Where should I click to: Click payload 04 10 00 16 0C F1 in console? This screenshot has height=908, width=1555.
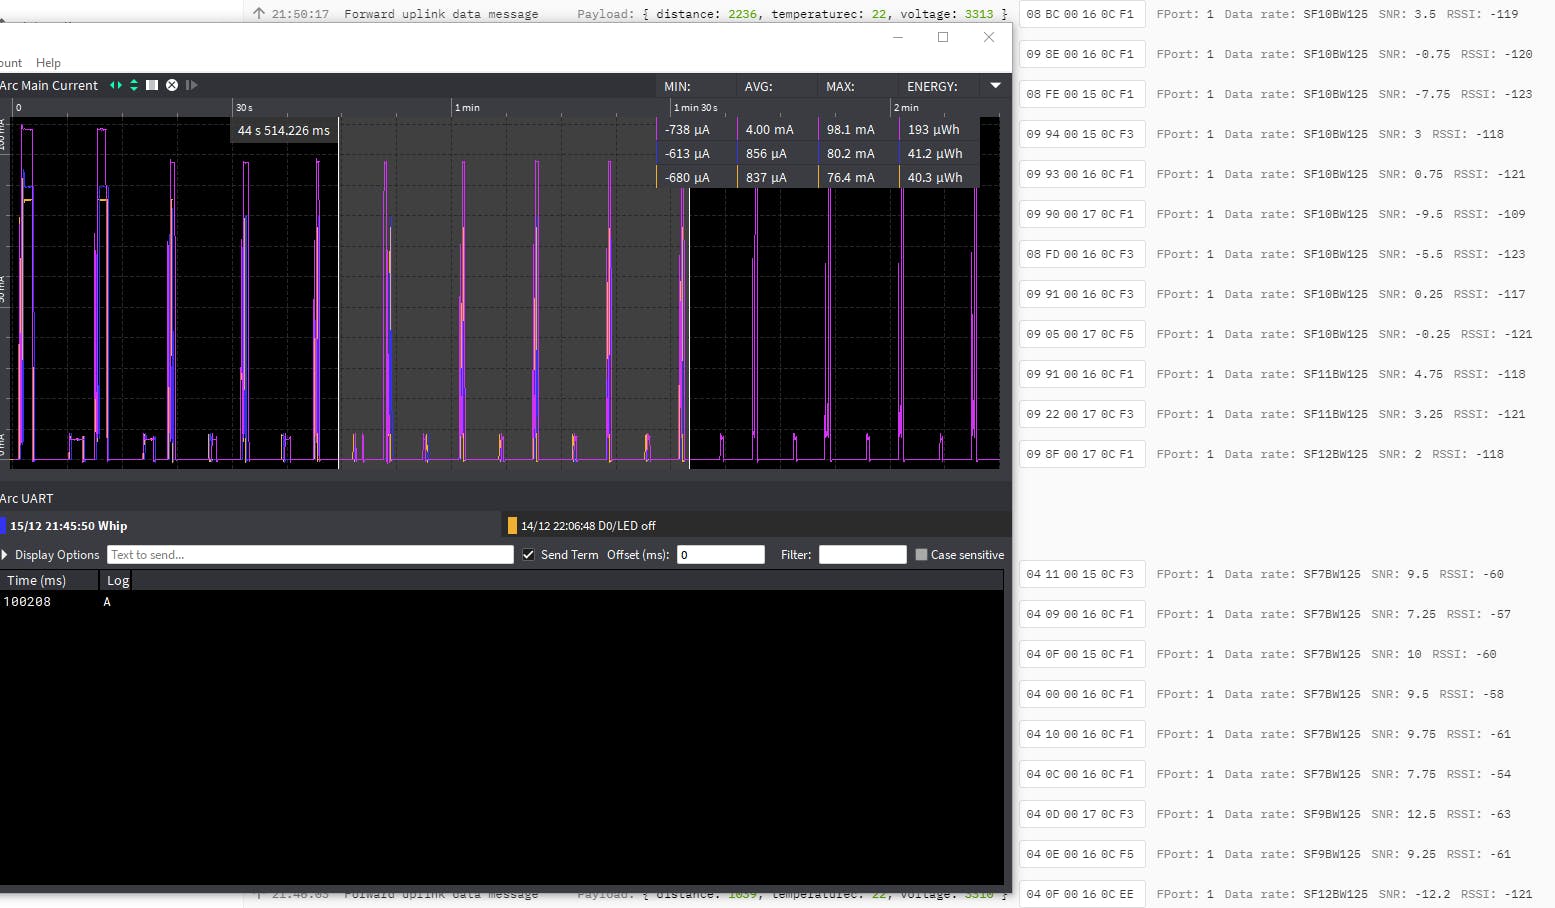click(1080, 734)
